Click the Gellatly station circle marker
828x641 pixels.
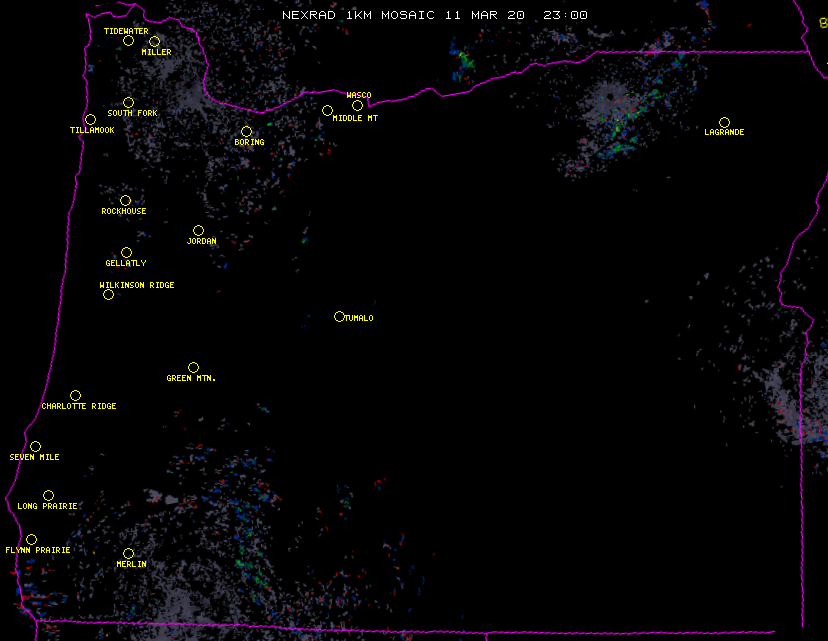126,253
